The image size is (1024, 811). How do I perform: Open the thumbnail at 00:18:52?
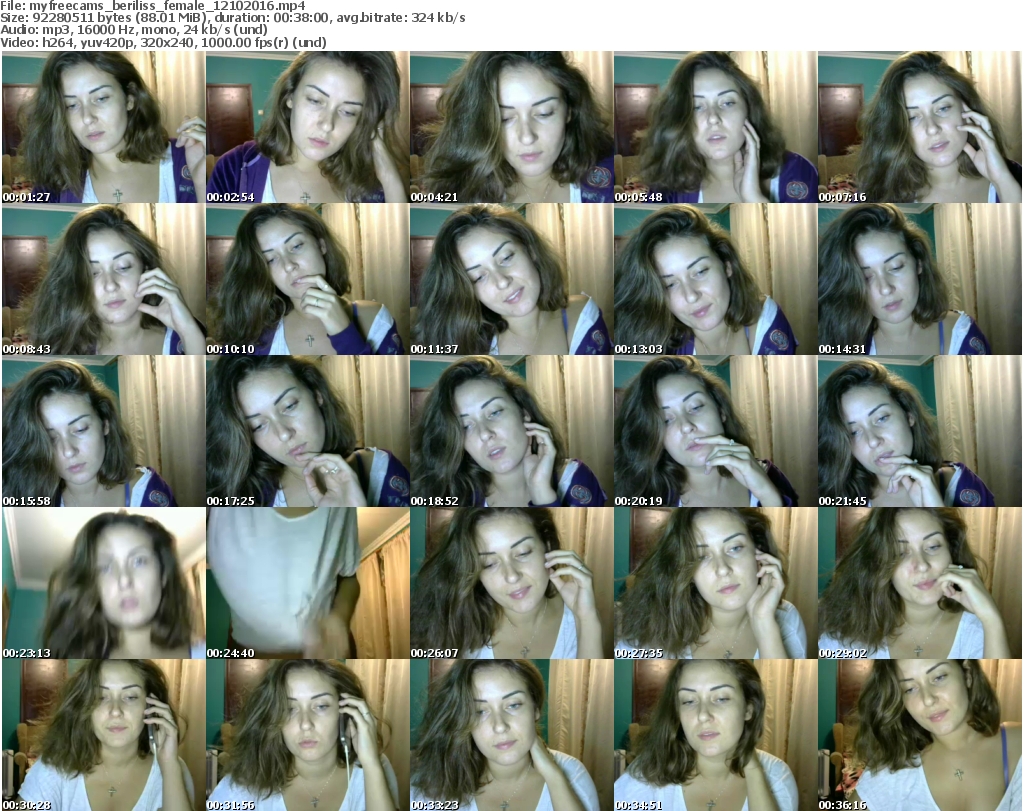tap(511, 431)
